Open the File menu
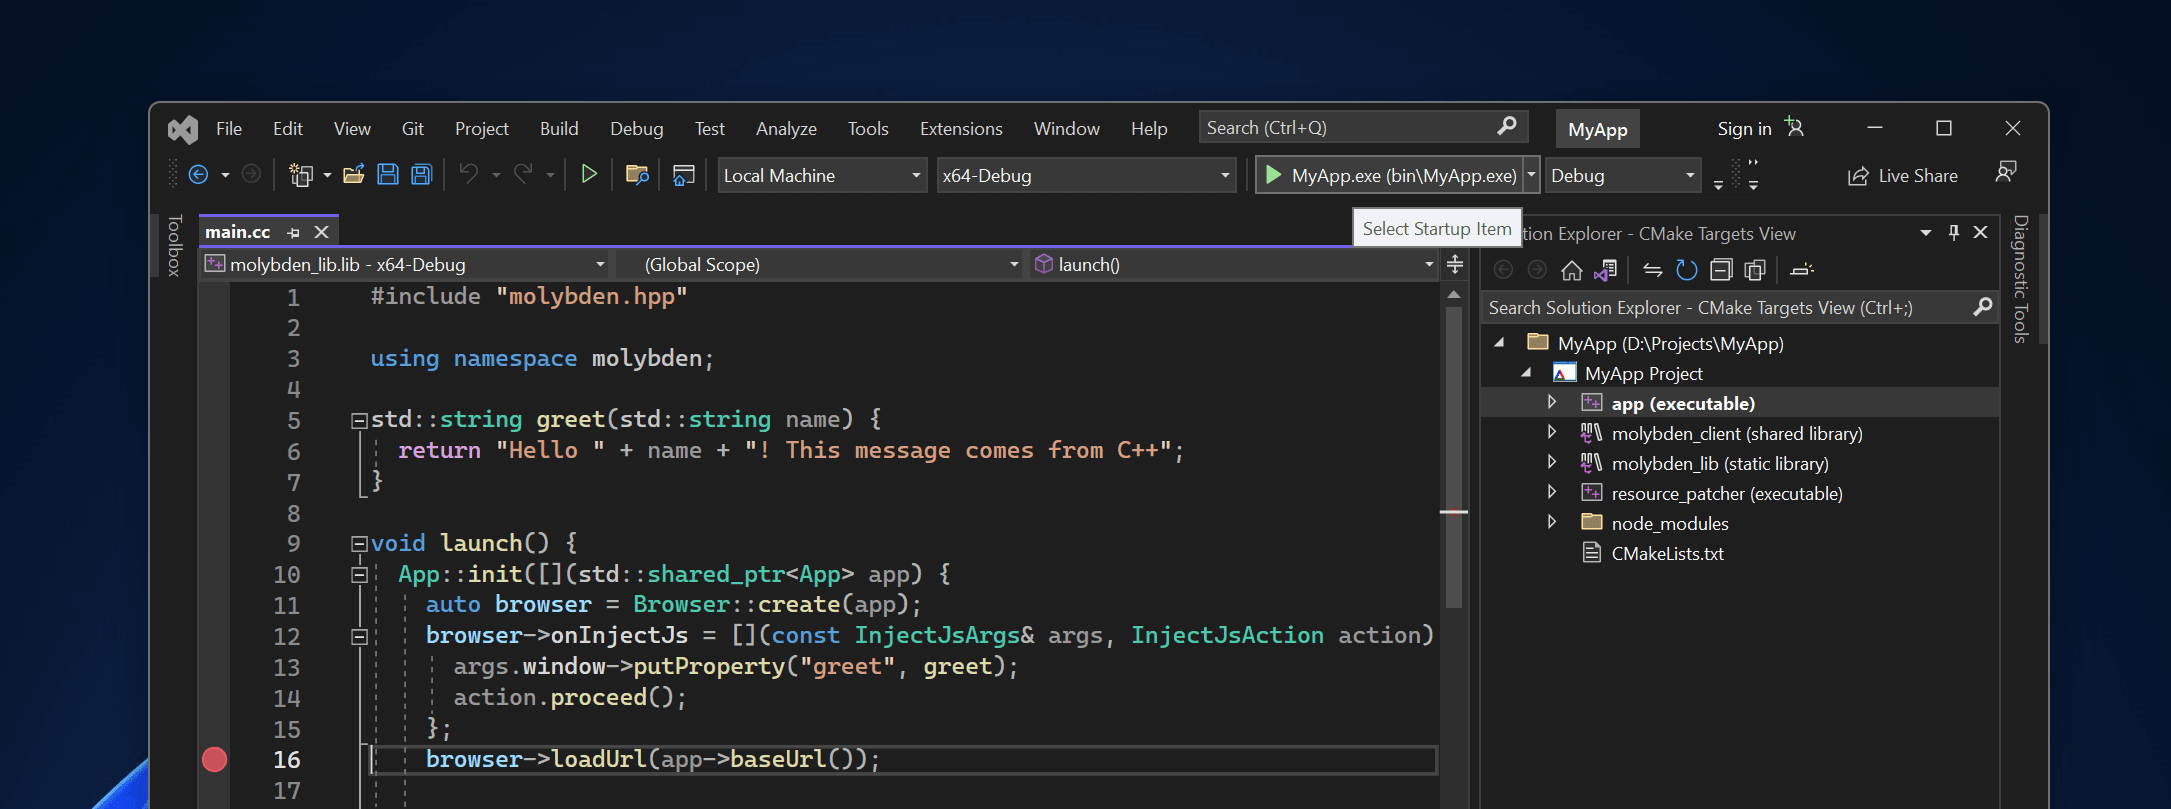 click(x=229, y=129)
